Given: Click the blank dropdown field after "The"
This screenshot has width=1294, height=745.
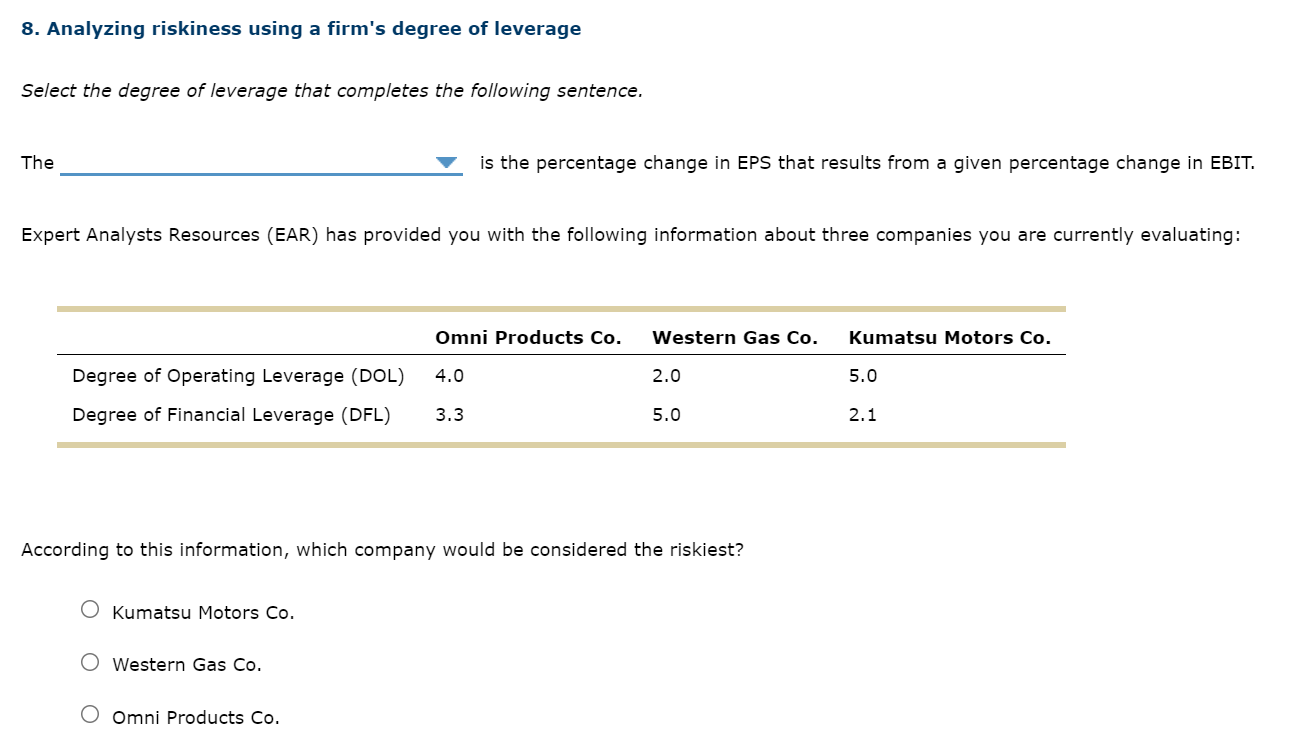Looking at the screenshot, I should 250,163.
